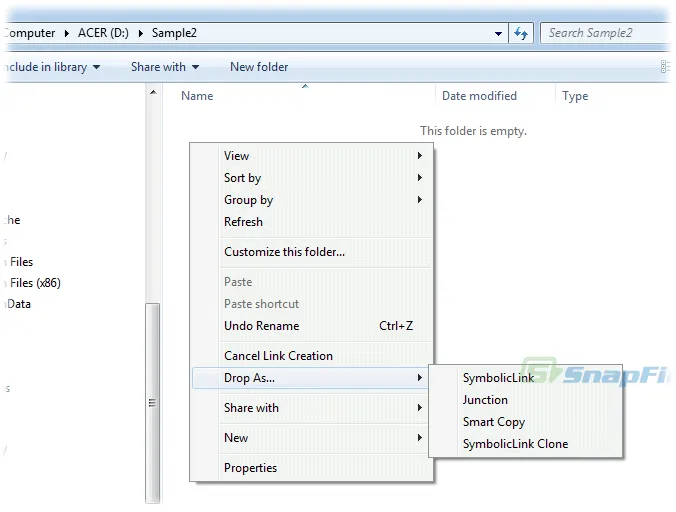Select Smart Copy option
The image size is (676, 512).
[x=526, y=422]
